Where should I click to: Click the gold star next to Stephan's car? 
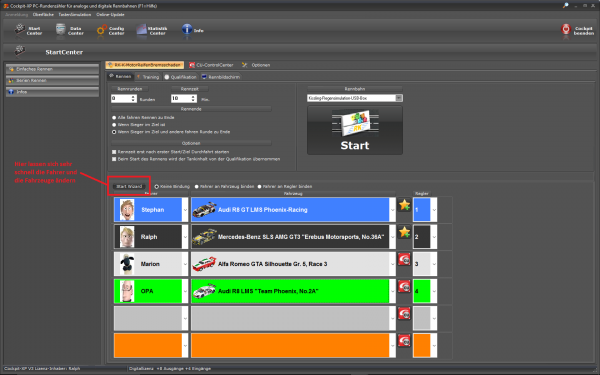(404, 205)
